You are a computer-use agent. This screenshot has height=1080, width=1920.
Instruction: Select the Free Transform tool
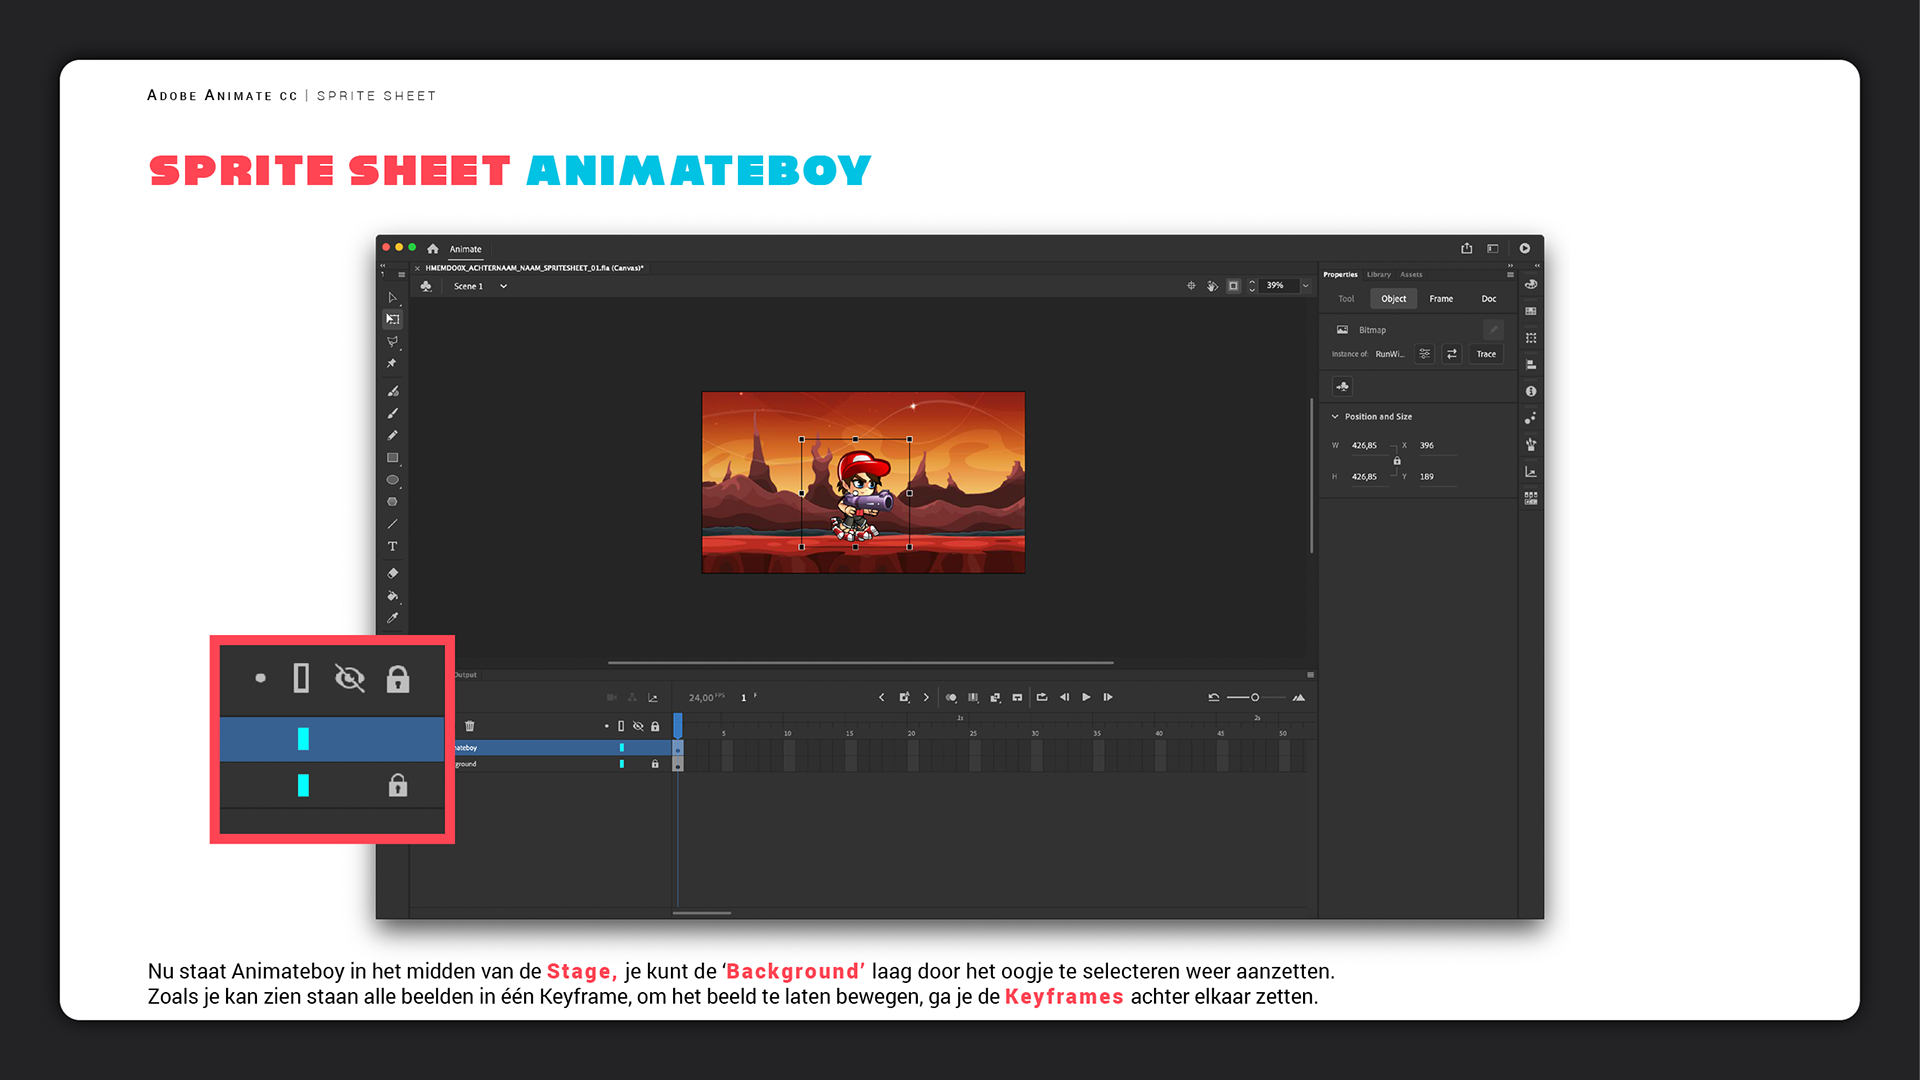click(x=393, y=319)
